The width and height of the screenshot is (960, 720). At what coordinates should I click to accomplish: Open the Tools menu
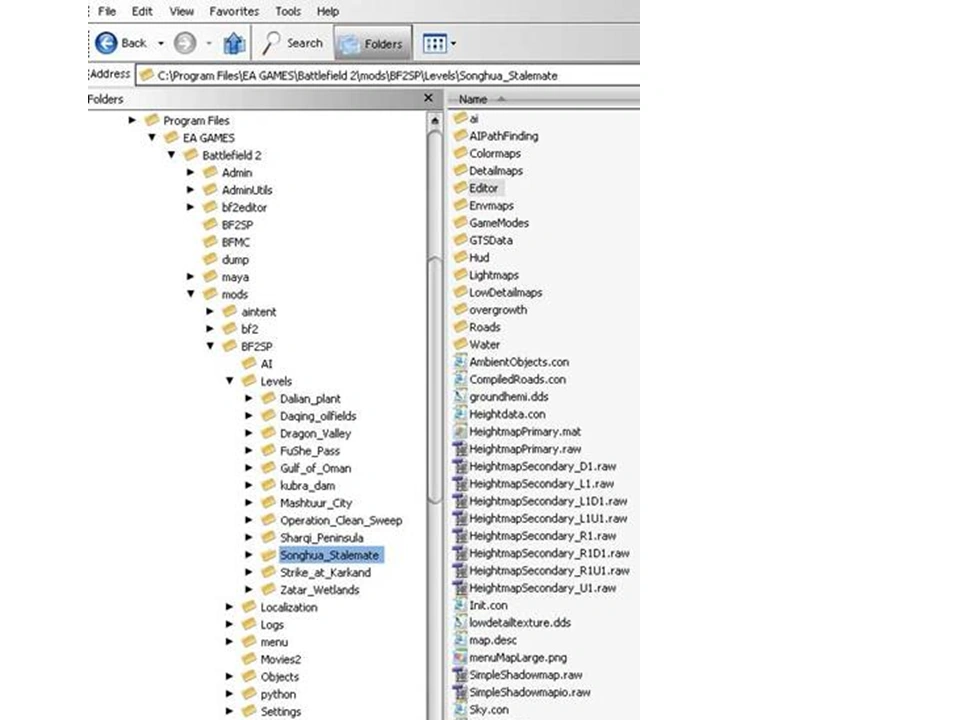pyautogui.click(x=288, y=11)
